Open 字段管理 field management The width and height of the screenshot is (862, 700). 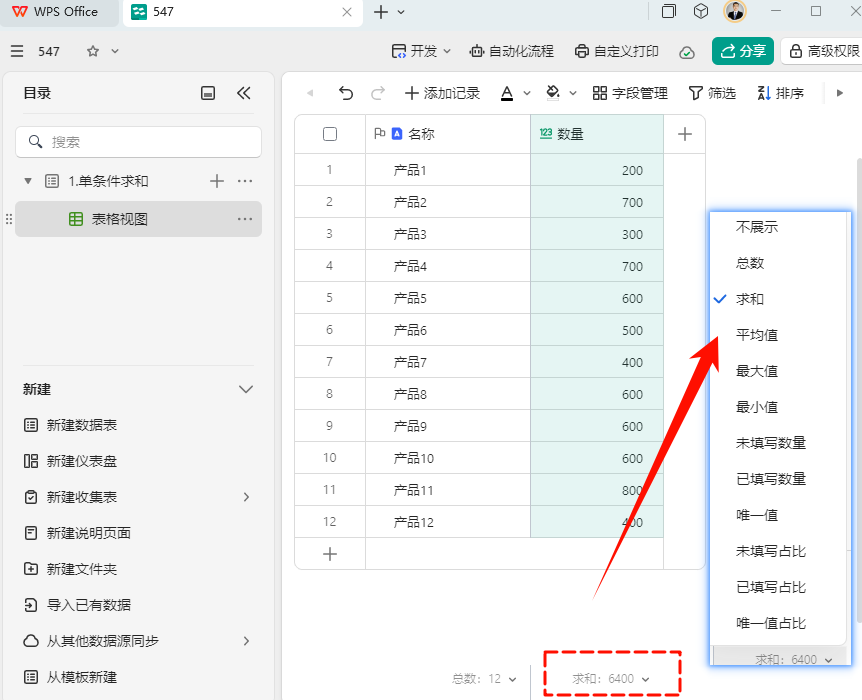pyautogui.click(x=630, y=93)
